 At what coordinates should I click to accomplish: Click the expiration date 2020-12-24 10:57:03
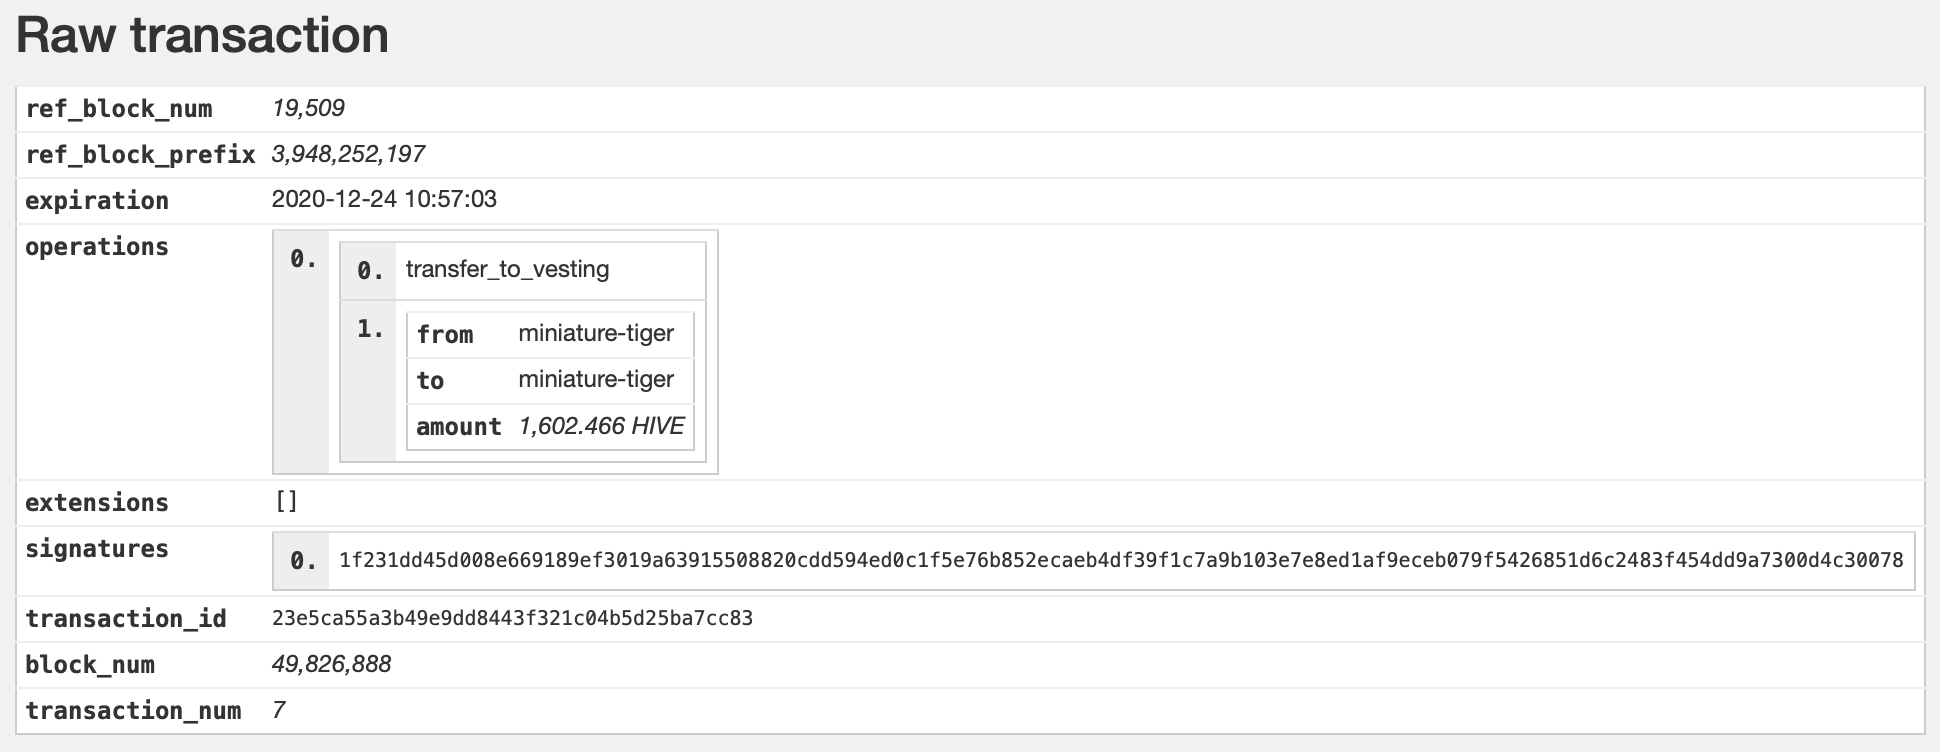[x=384, y=199]
